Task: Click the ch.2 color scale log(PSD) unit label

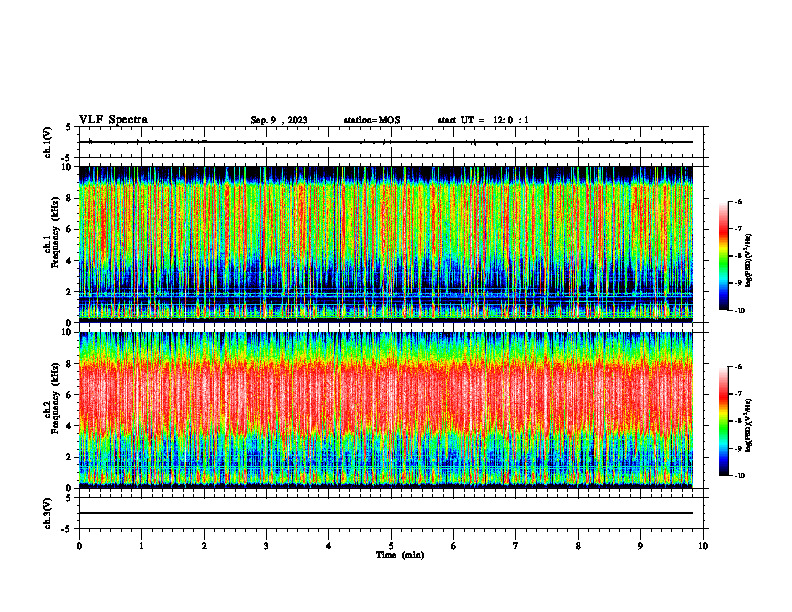Action: pos(749,425)
